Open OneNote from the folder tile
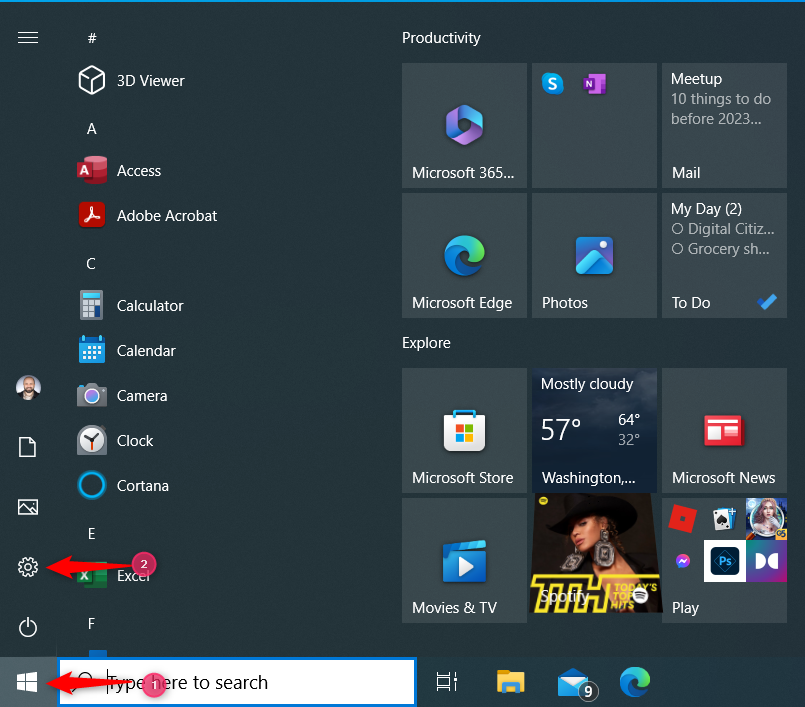 pyautogui.click(x=595, y=83)
